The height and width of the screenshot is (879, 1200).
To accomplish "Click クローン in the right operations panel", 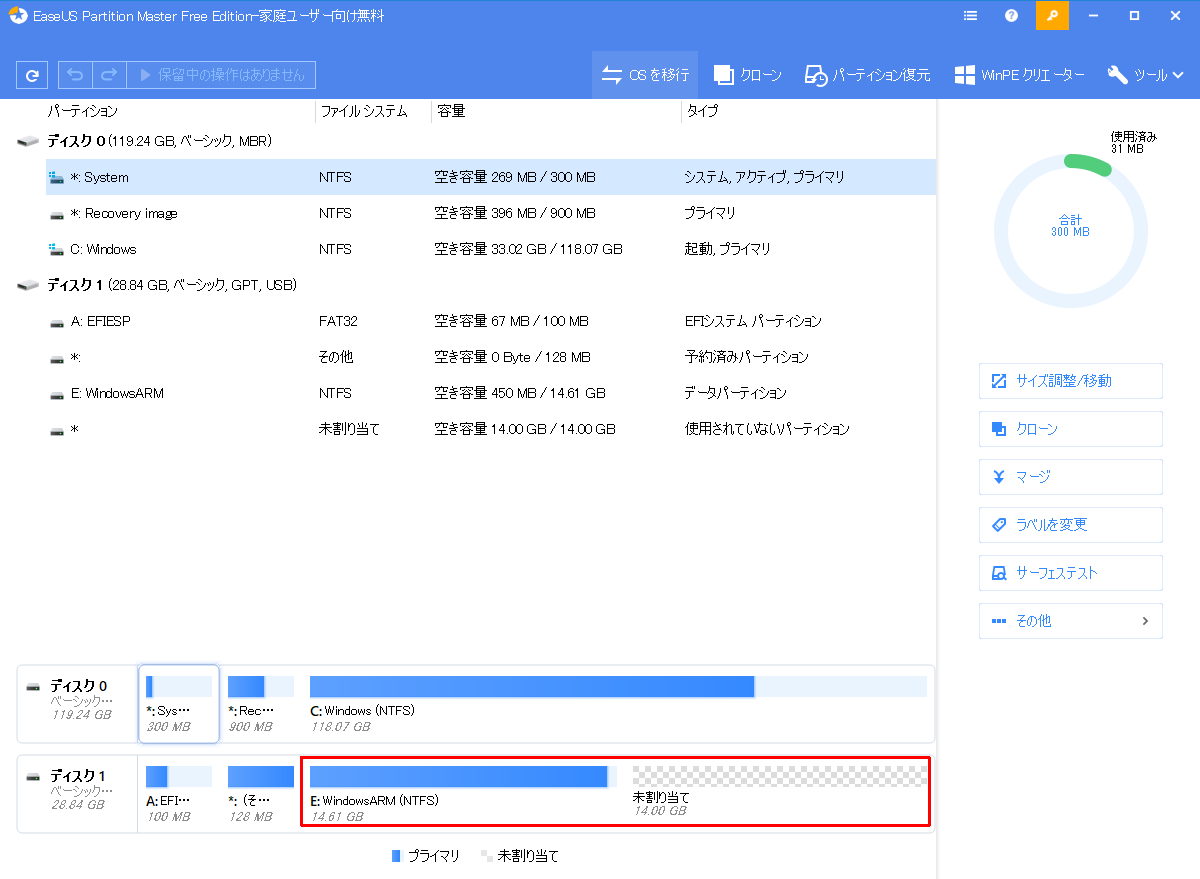I will point(1070,429).
